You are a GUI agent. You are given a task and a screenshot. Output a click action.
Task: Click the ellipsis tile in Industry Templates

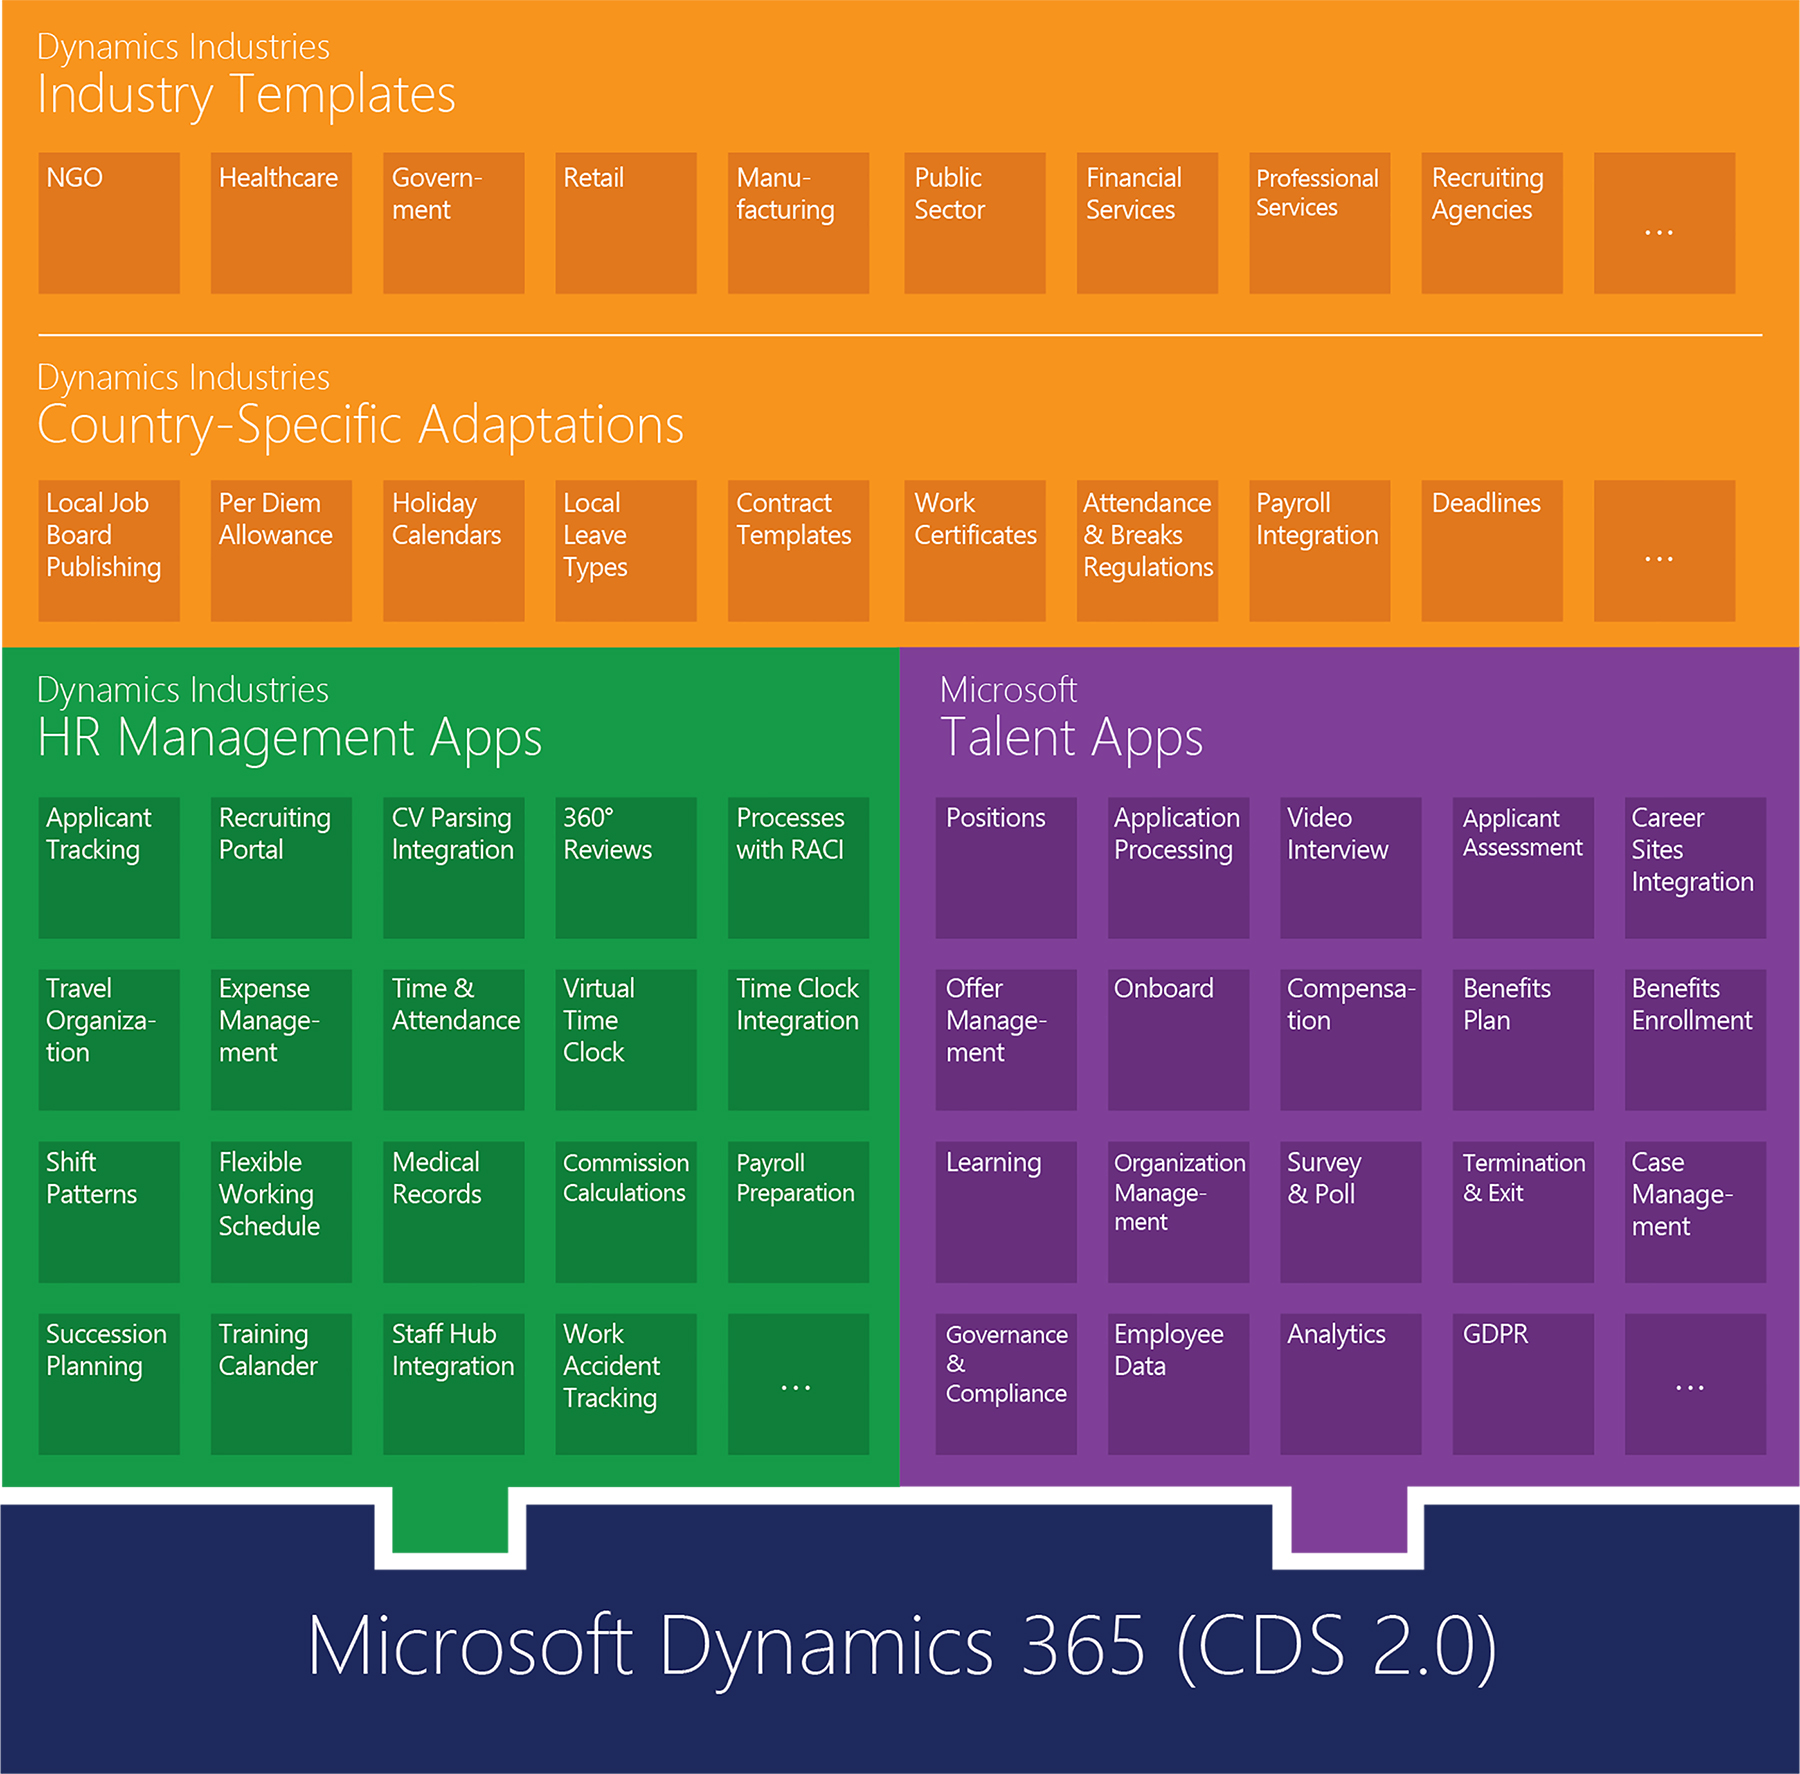pos(1665,223)
